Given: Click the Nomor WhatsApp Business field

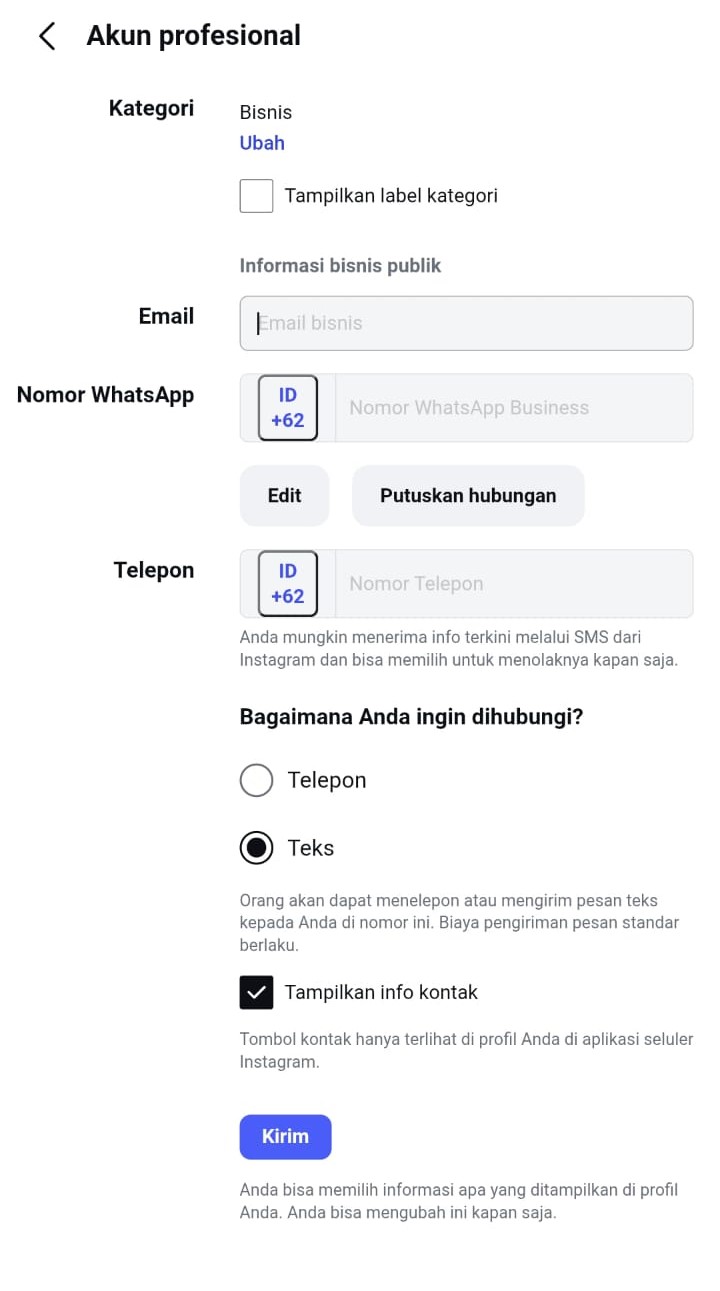Looking at the screenshot, I should click(x=514, y=408).
